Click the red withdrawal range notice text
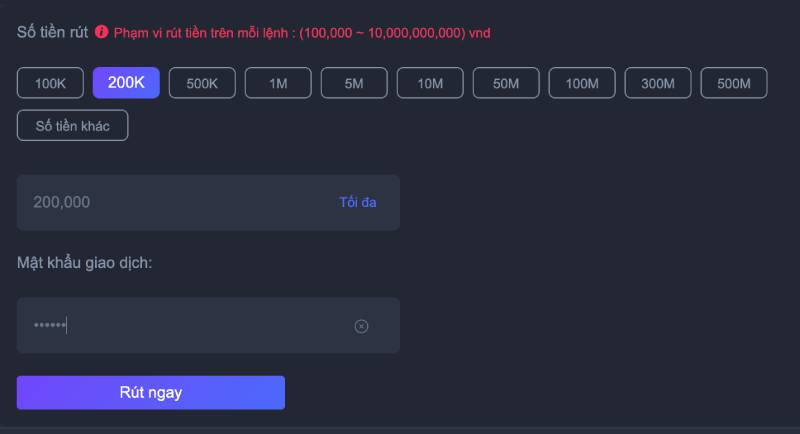 (302, 33)
